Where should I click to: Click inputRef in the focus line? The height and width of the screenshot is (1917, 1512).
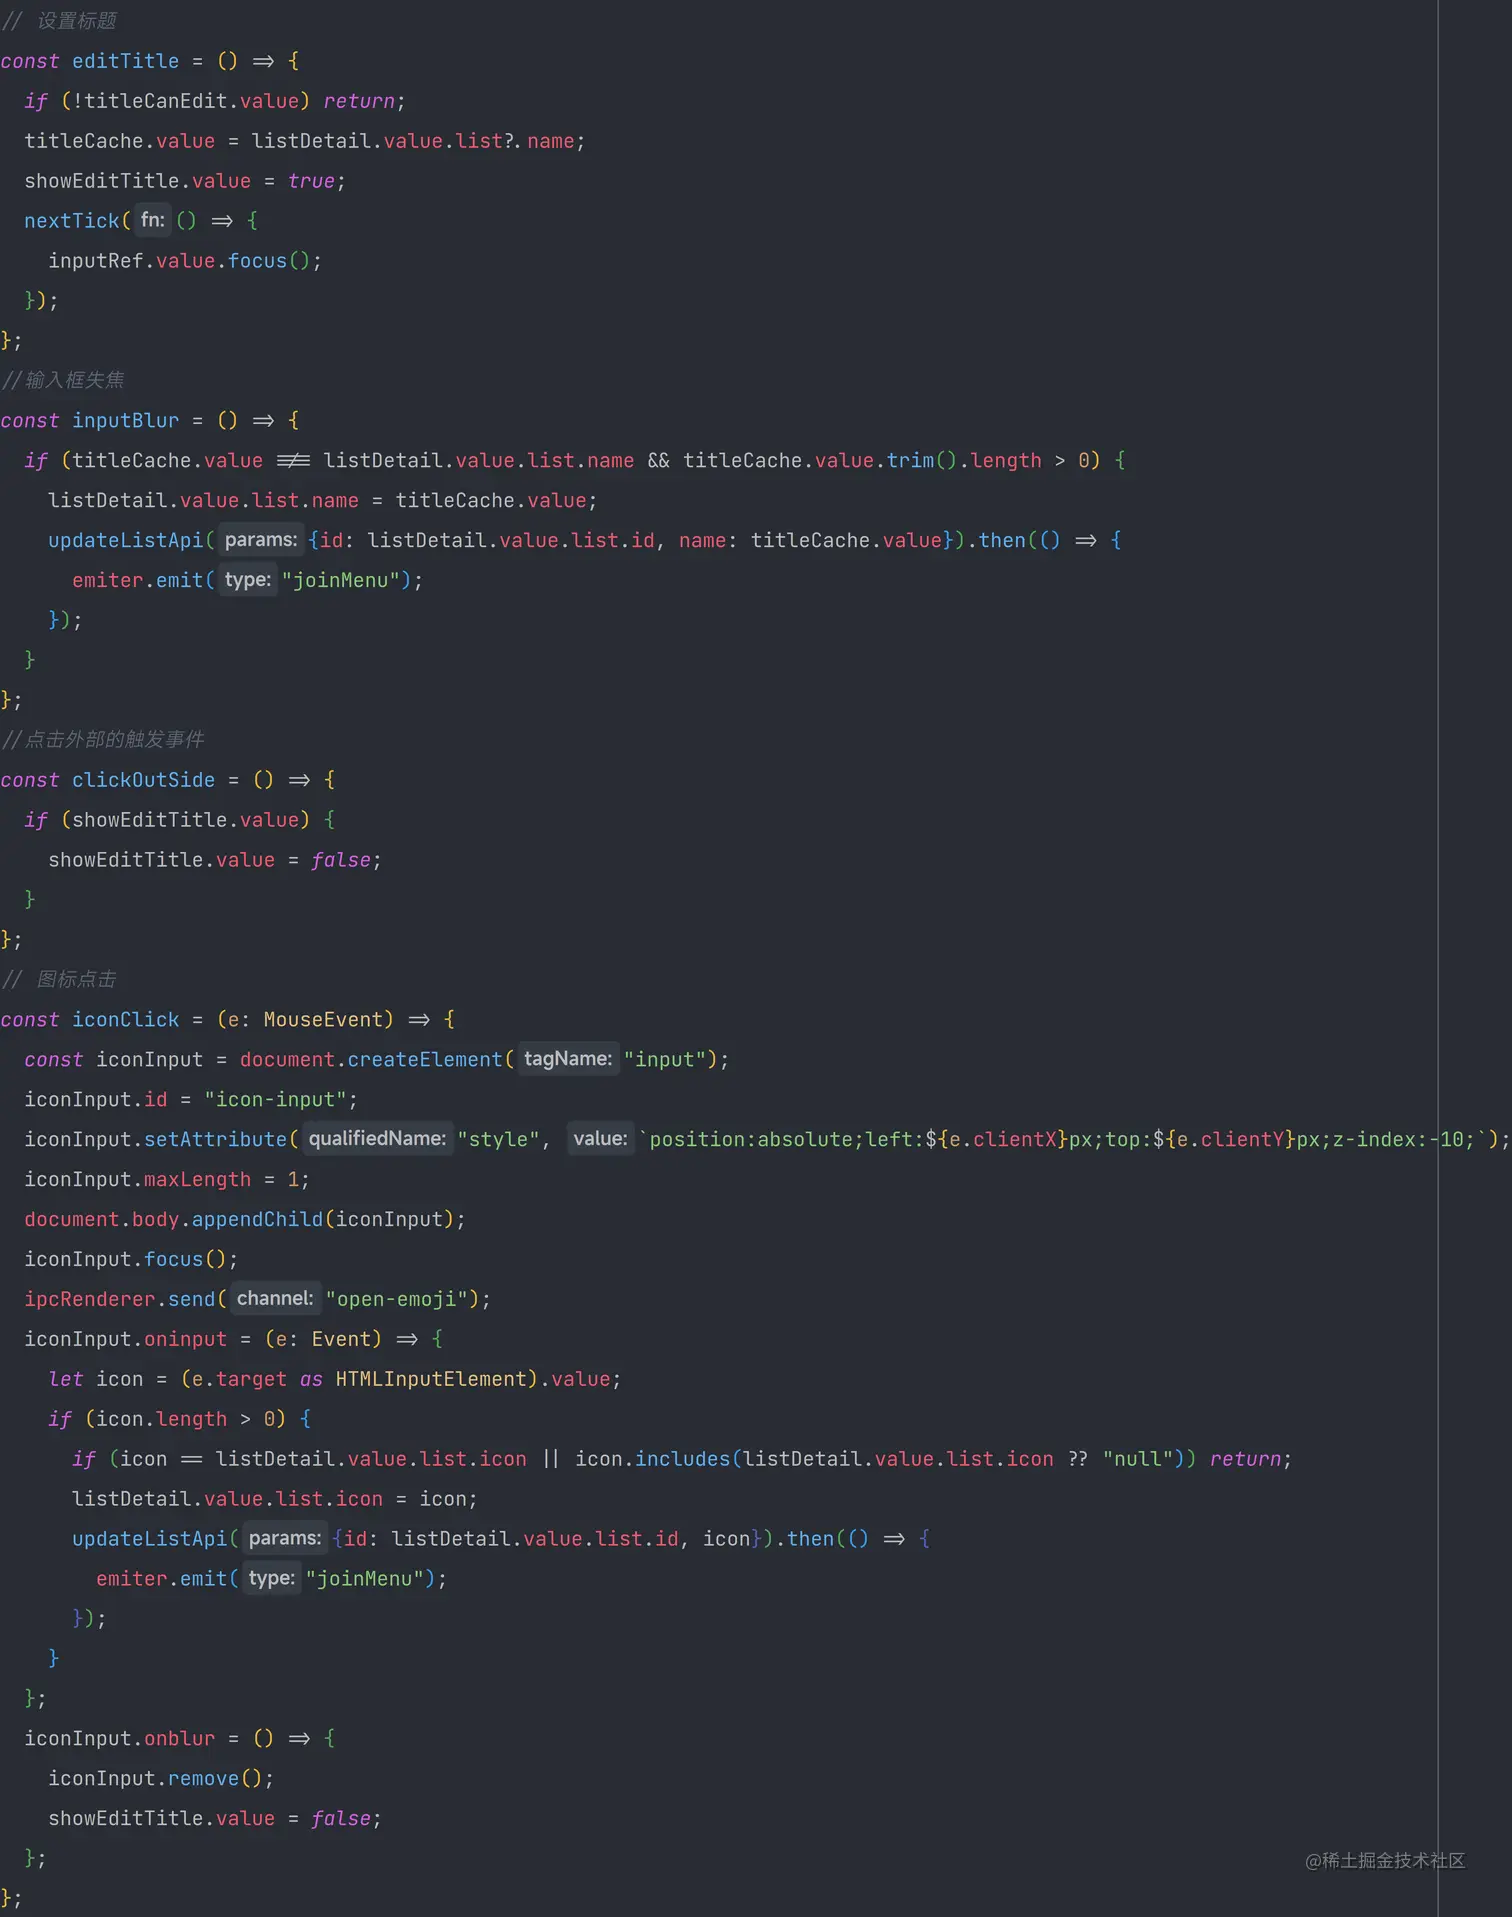coord(96,261)
